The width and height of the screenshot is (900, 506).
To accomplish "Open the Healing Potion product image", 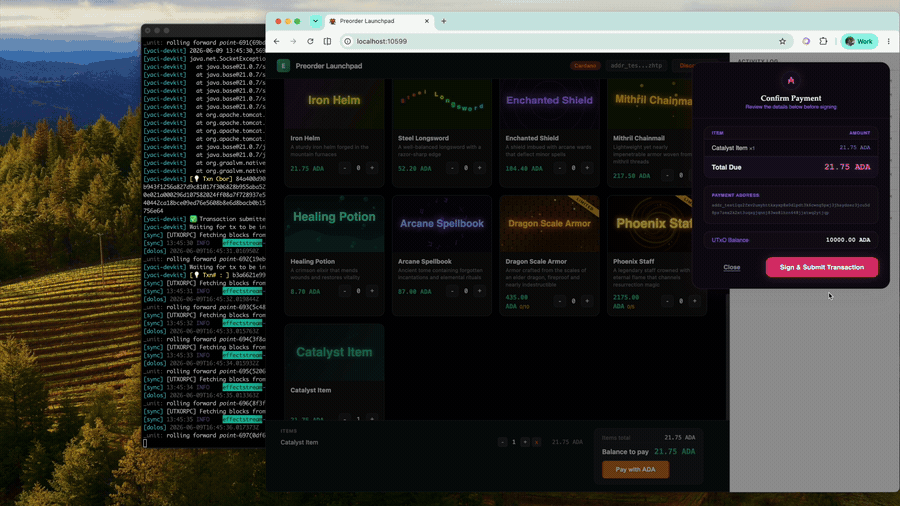I will click(334, 224).
